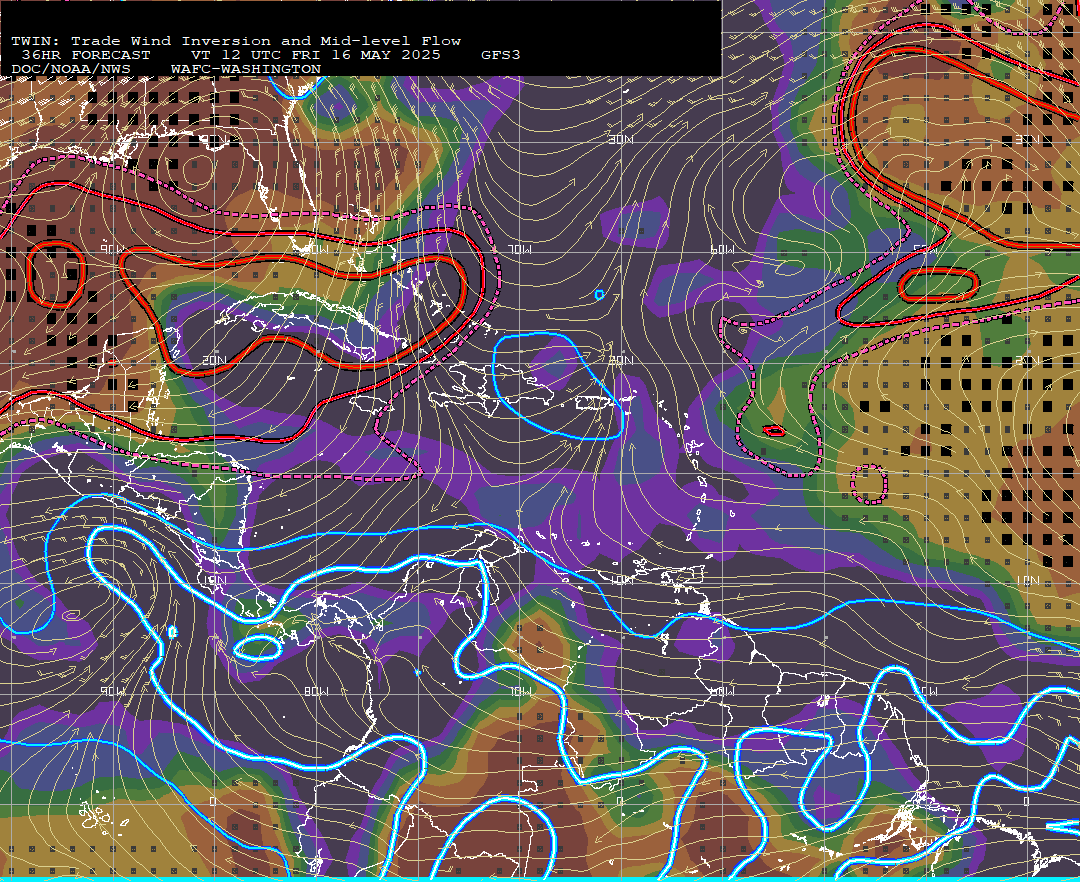Screen dimensions: 1080x882
Task: Click the '20N' label north of Puerto Rico
Action: [621, 360]
